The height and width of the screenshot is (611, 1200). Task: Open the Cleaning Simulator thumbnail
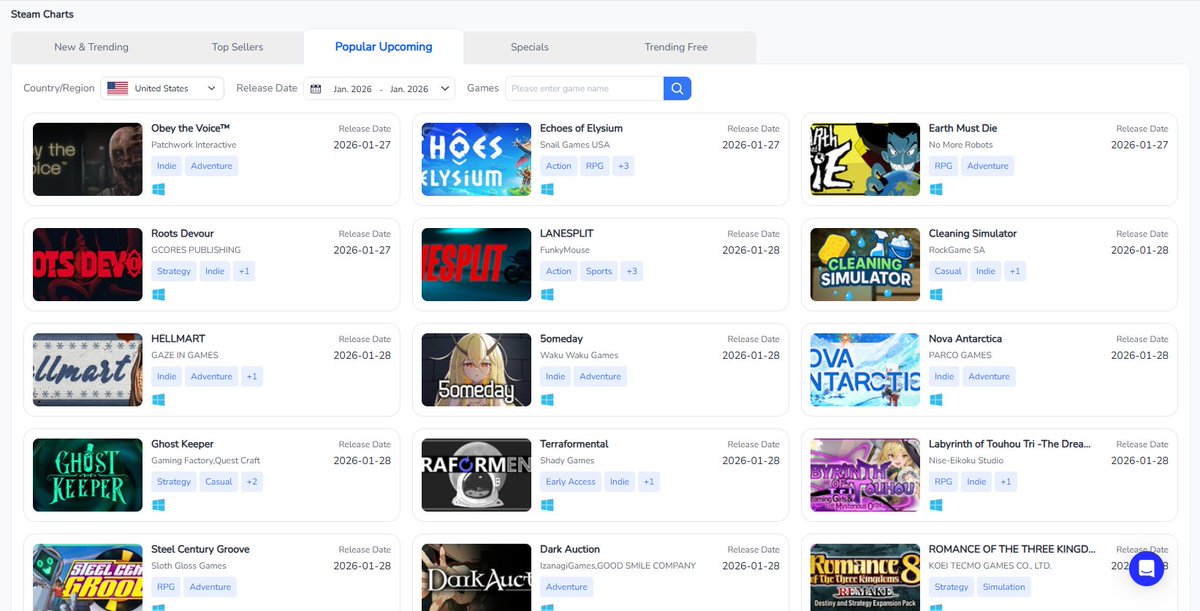coord(865,265)
